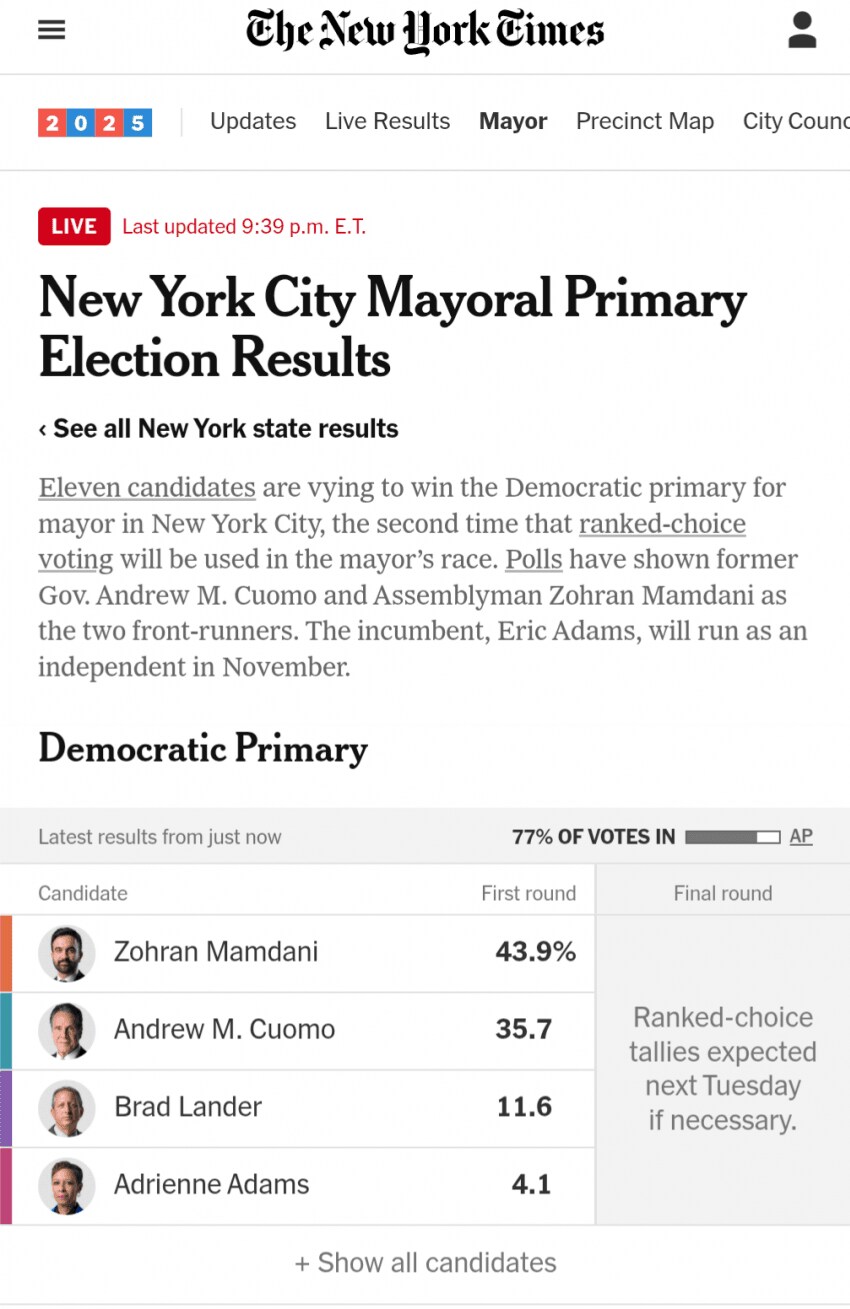Open the ranked-choice voting link
850x1309 pixels.
pyautogui.click(x=392, y=542)
